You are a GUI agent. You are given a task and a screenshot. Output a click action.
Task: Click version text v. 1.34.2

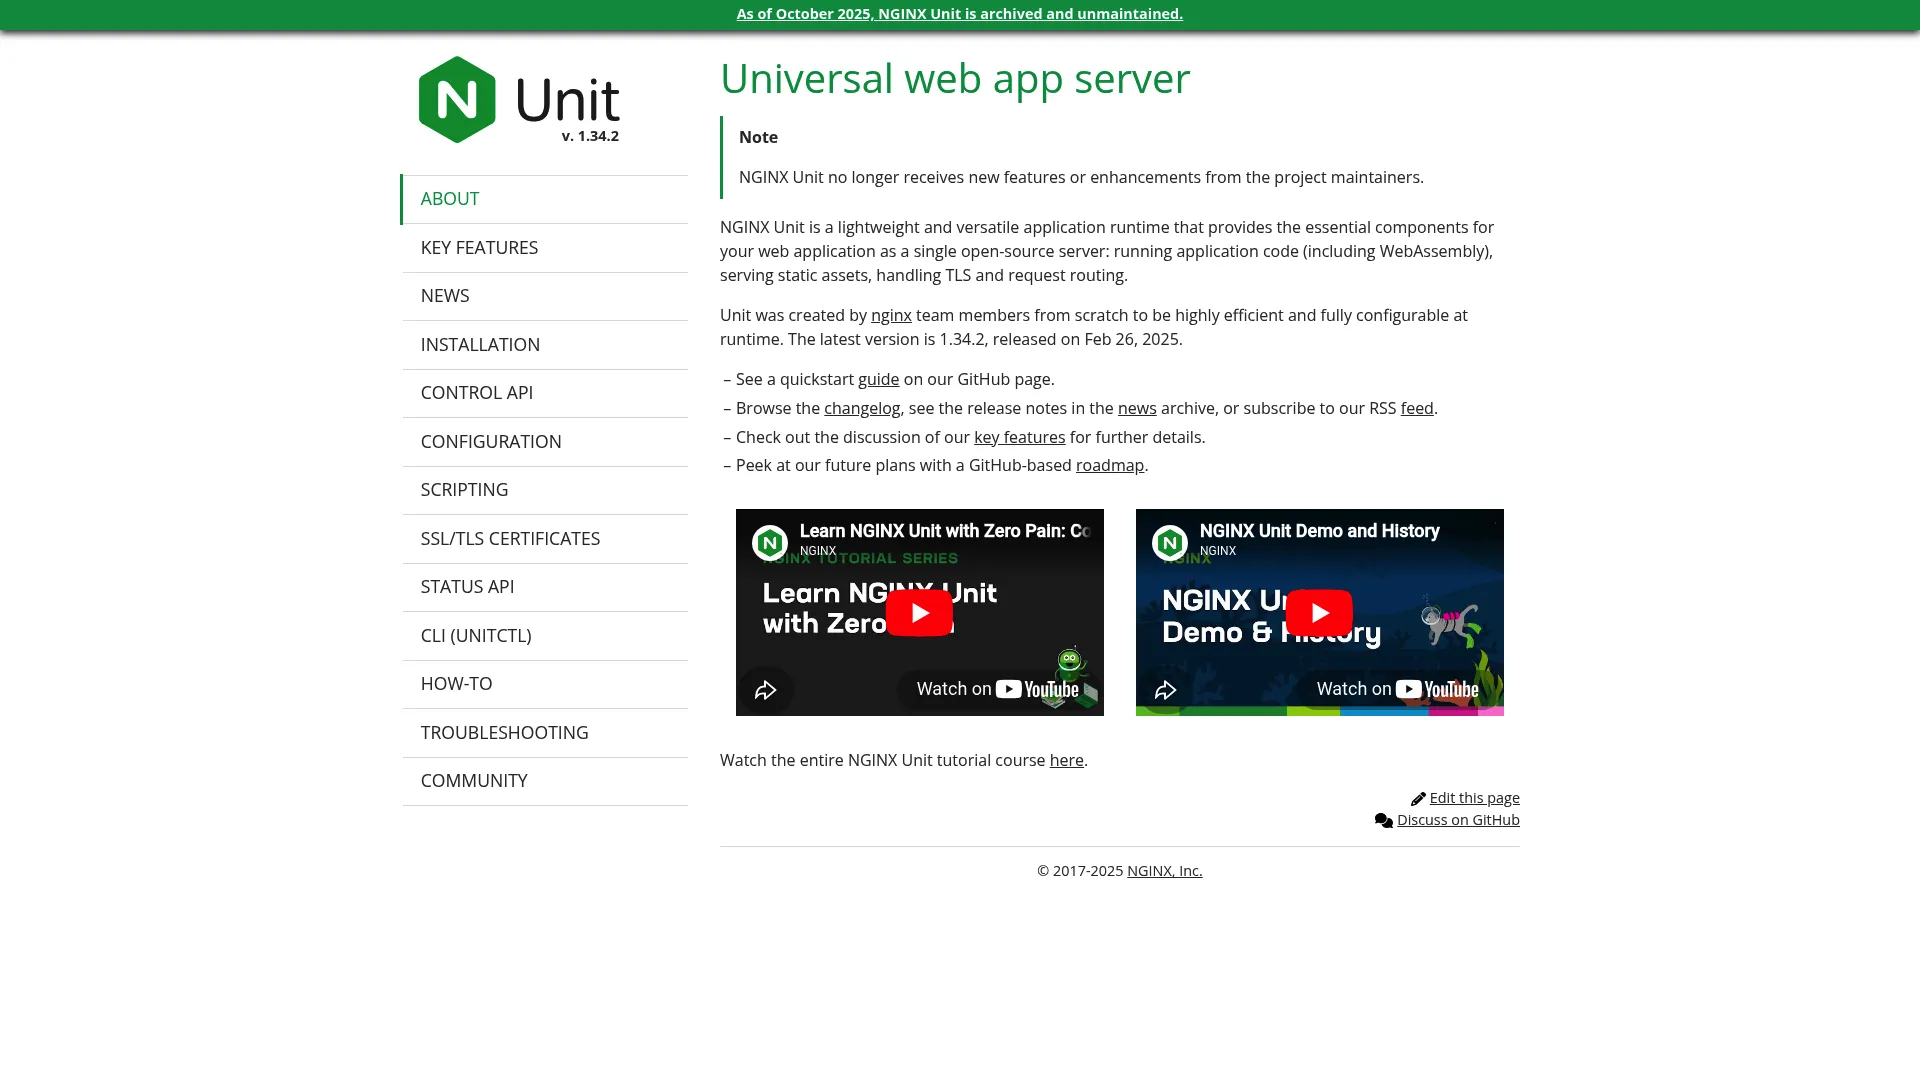[x=590, y=136]
